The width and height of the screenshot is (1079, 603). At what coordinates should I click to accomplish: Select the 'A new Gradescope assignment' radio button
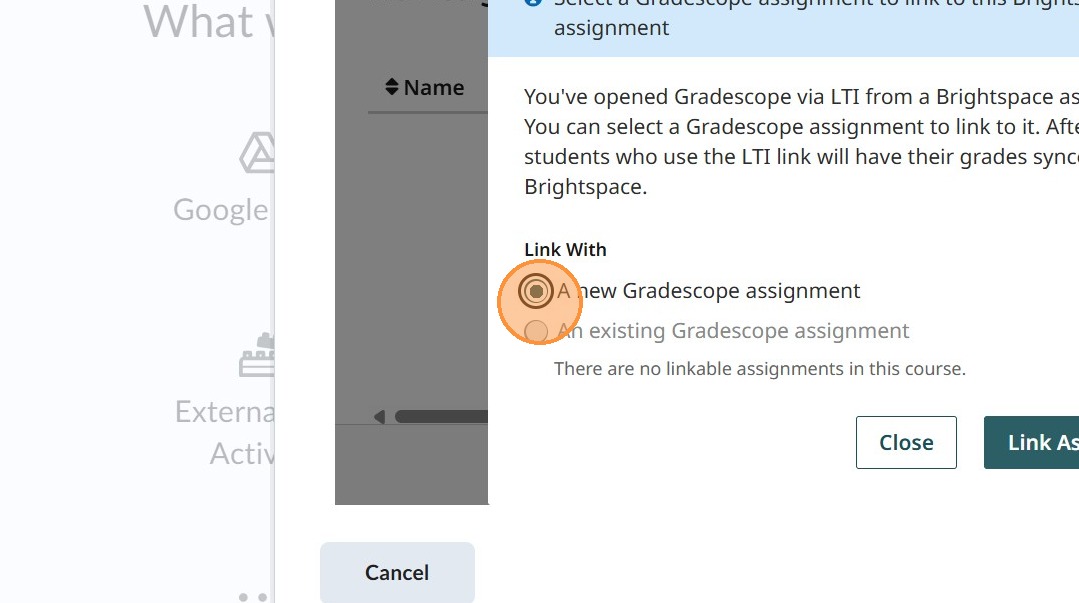[537, 291]
